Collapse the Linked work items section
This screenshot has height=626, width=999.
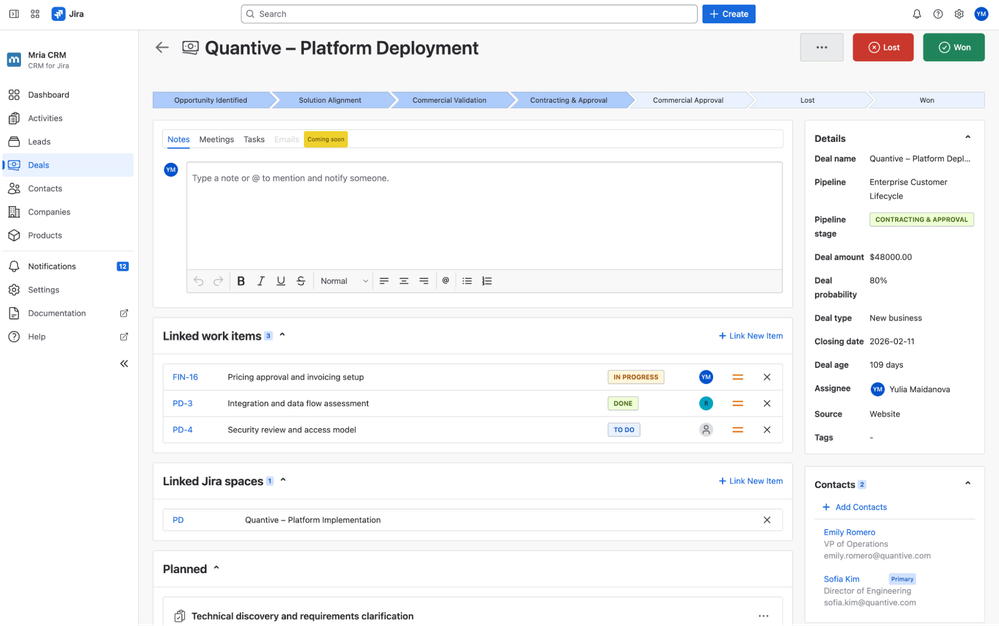pos(283,336)
